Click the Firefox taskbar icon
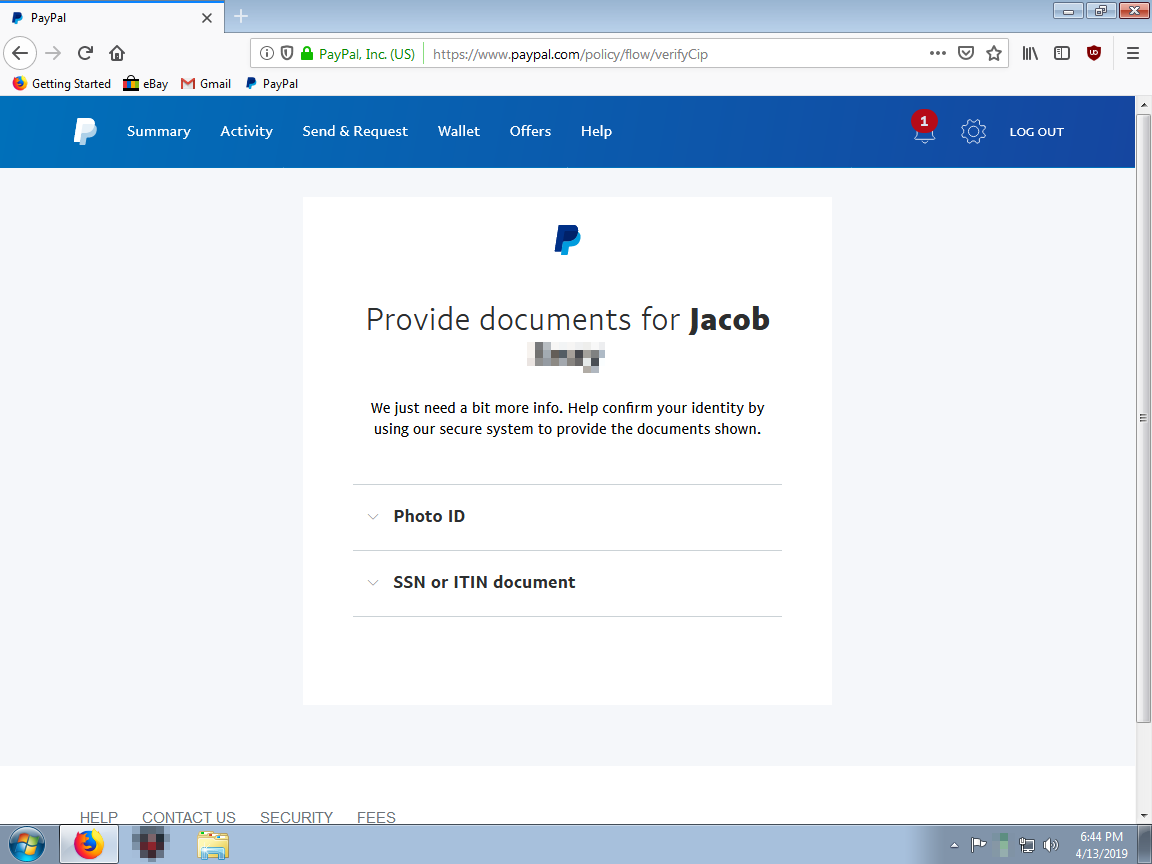This screenshot has width=1152, height=864. [89, 845]
